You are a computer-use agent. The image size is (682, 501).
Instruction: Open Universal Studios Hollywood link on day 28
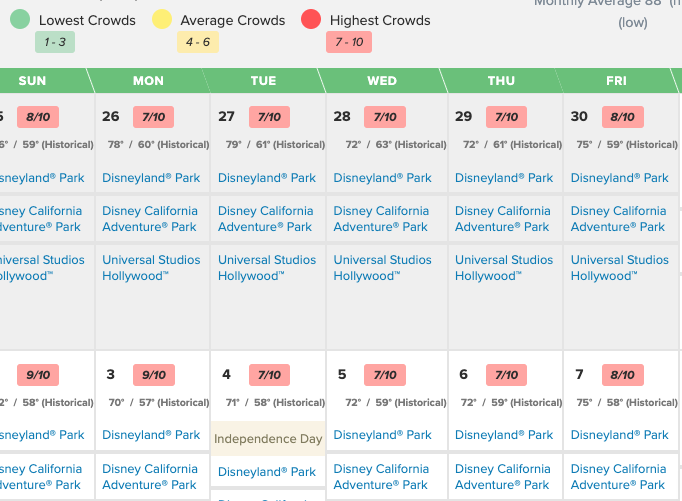coord(382,268)
